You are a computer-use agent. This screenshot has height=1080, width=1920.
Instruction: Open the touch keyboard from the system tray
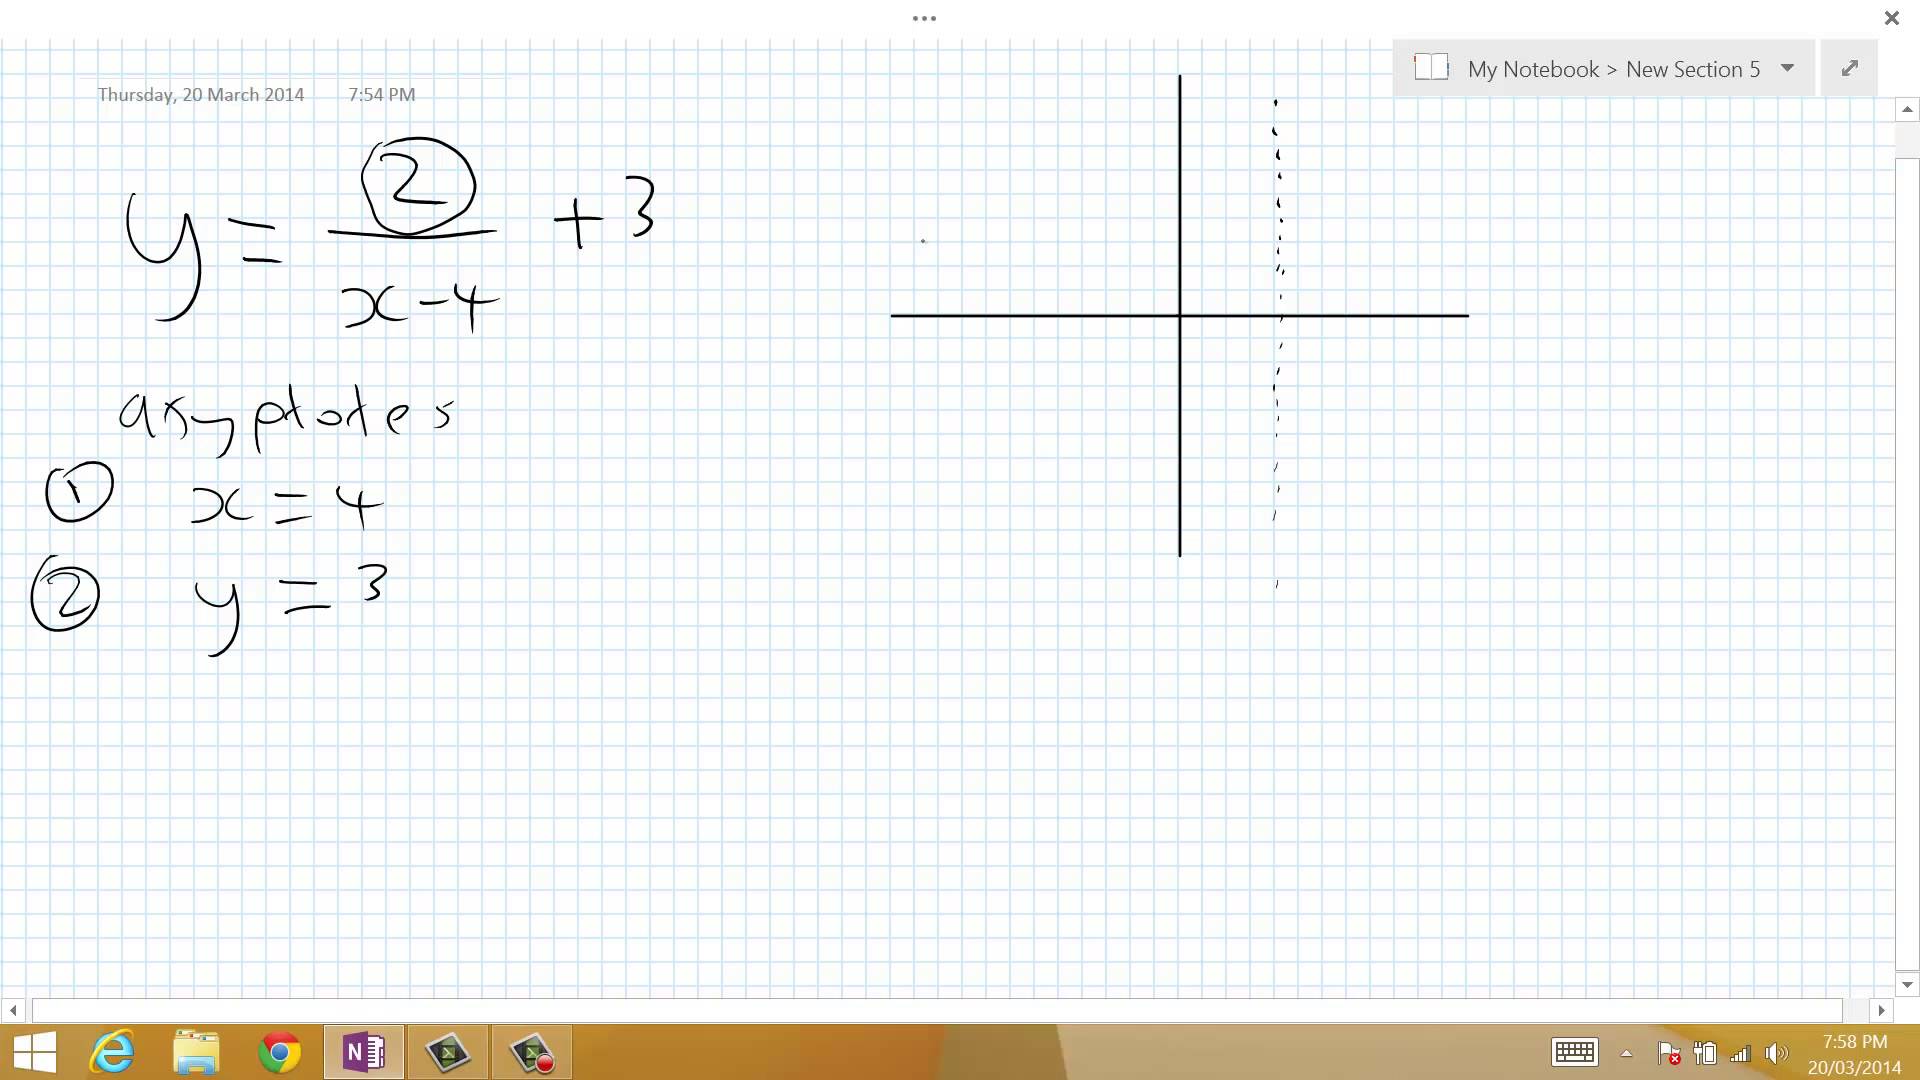point(1575,1052)
